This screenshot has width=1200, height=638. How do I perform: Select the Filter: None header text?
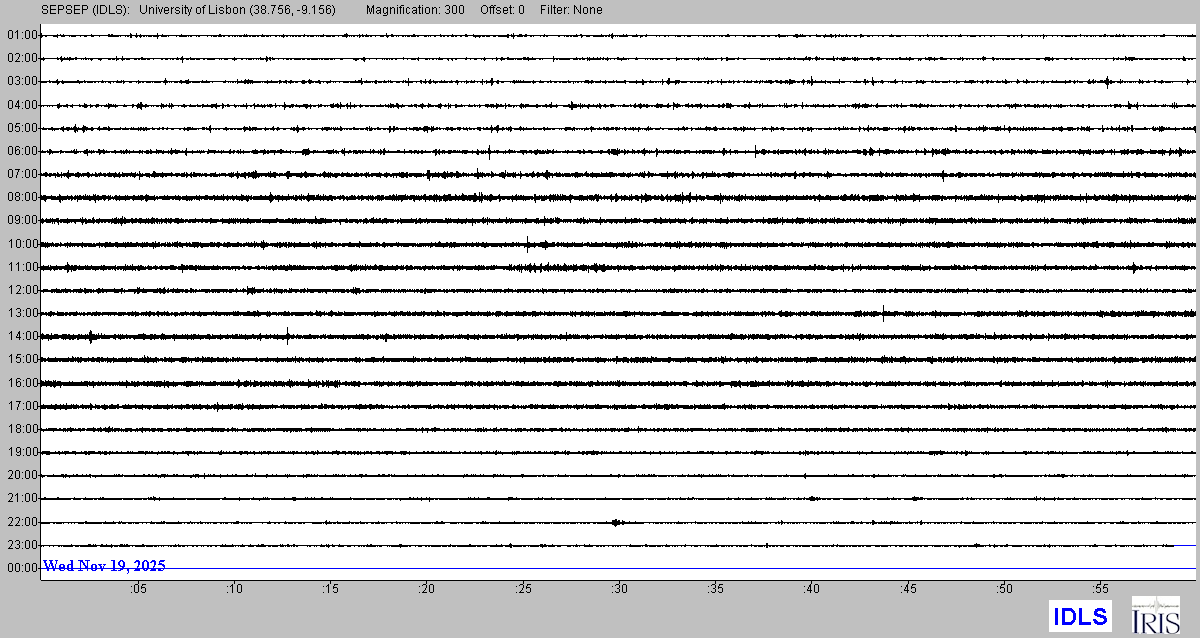click(571, 10)
